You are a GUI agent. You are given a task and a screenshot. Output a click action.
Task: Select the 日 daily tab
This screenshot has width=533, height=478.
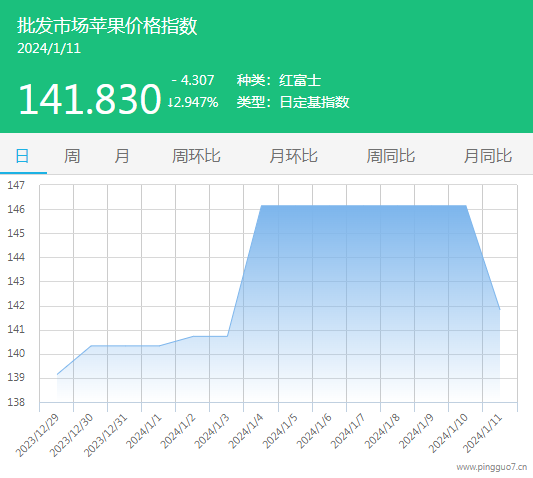coord(22,156)
